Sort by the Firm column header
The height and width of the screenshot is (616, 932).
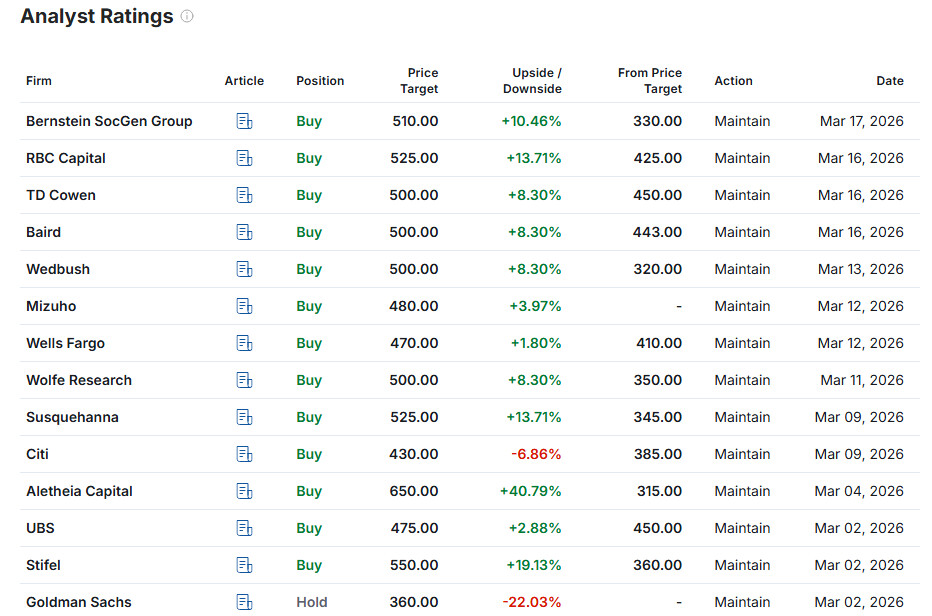click(x=39, y=81)
